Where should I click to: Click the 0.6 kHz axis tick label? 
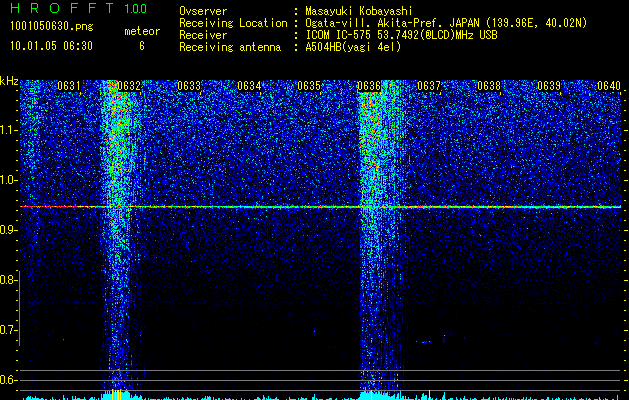tap(8, 380)
